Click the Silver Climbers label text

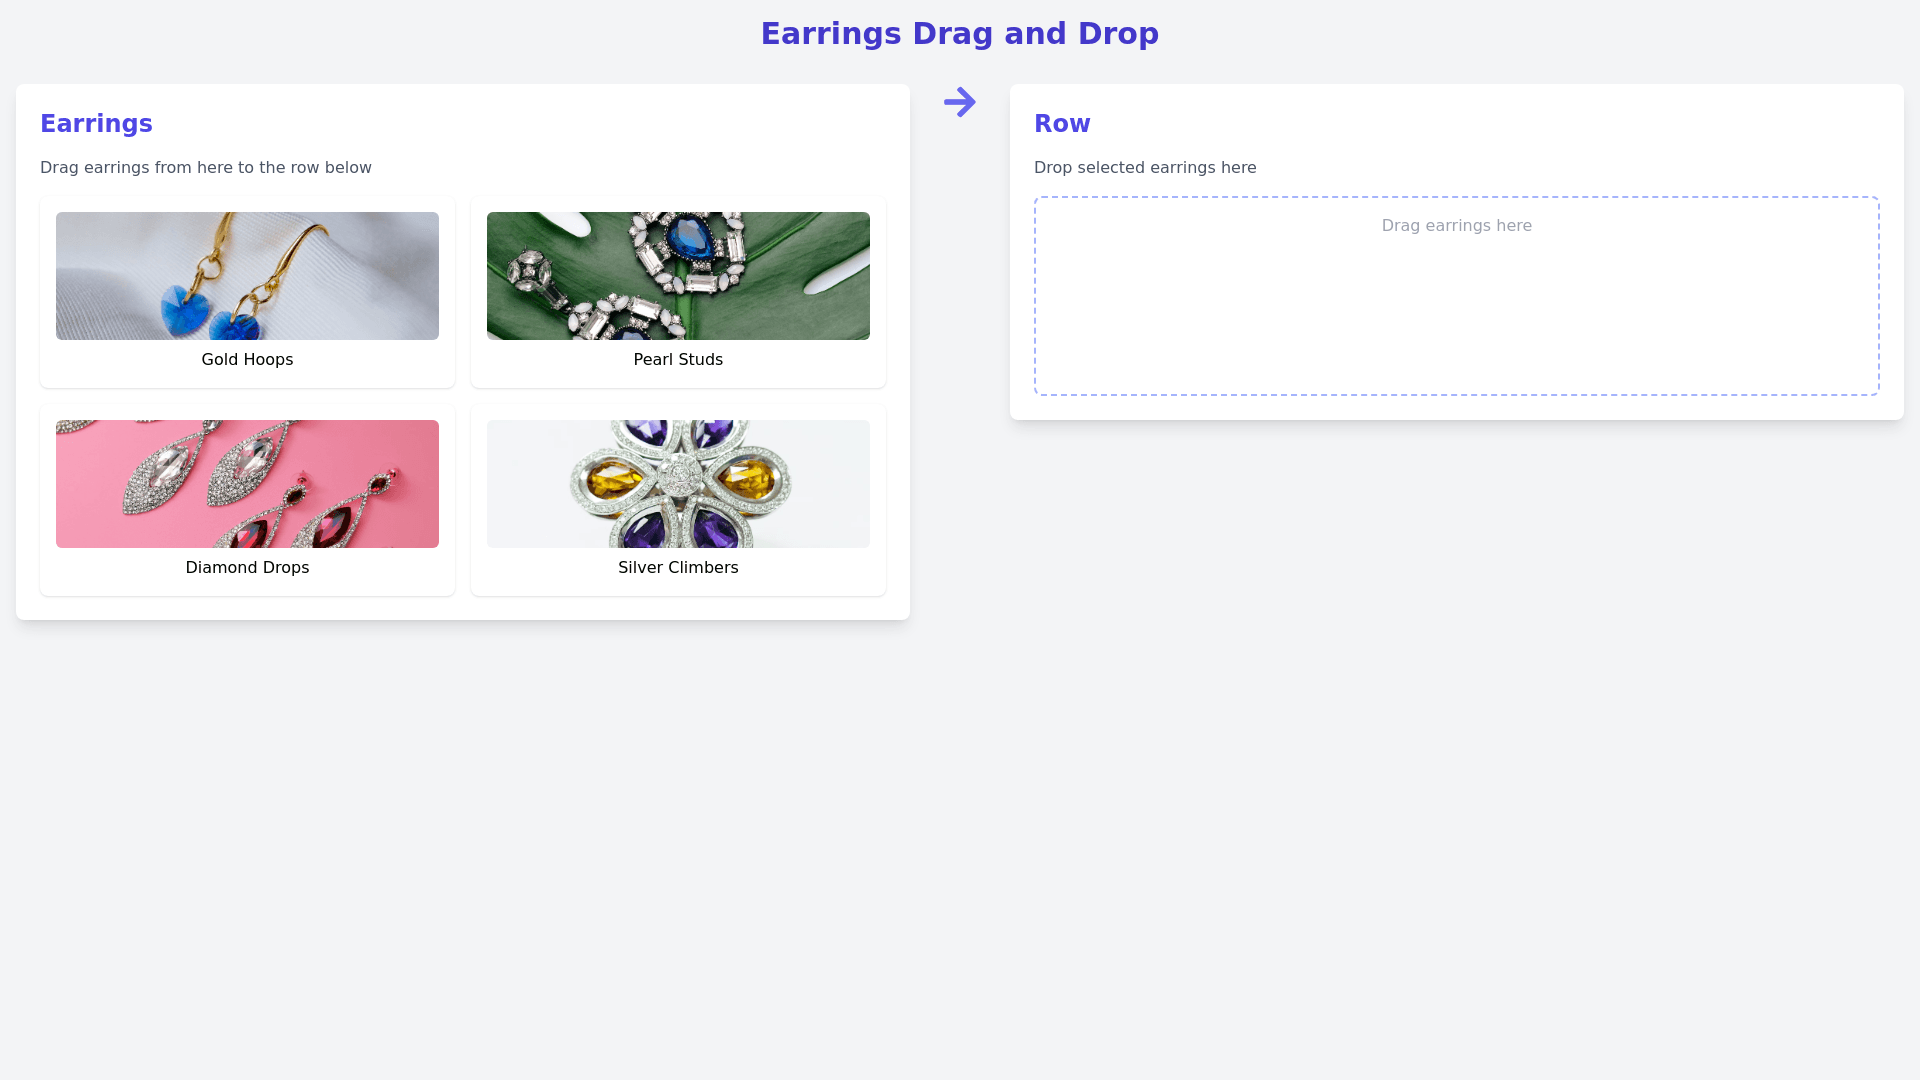(x=678, y=568)
